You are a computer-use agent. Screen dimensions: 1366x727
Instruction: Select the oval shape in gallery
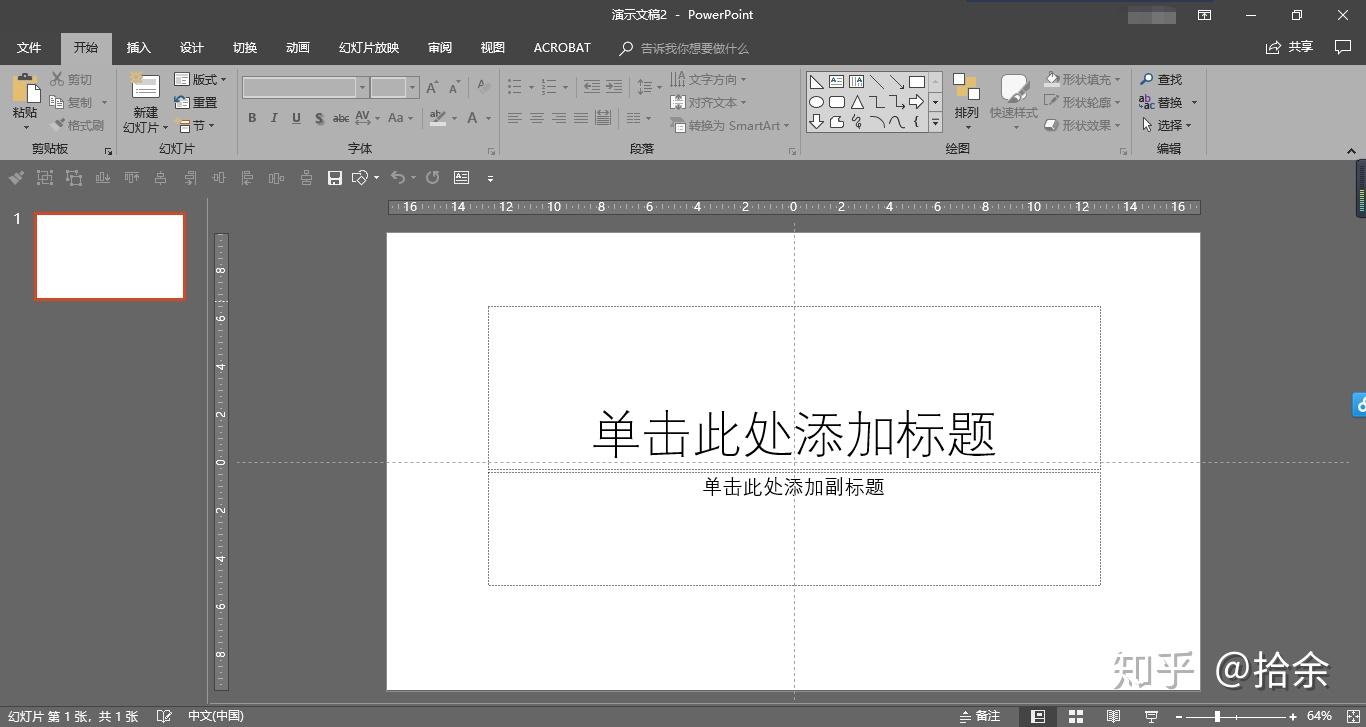click(x=817, y=102)
